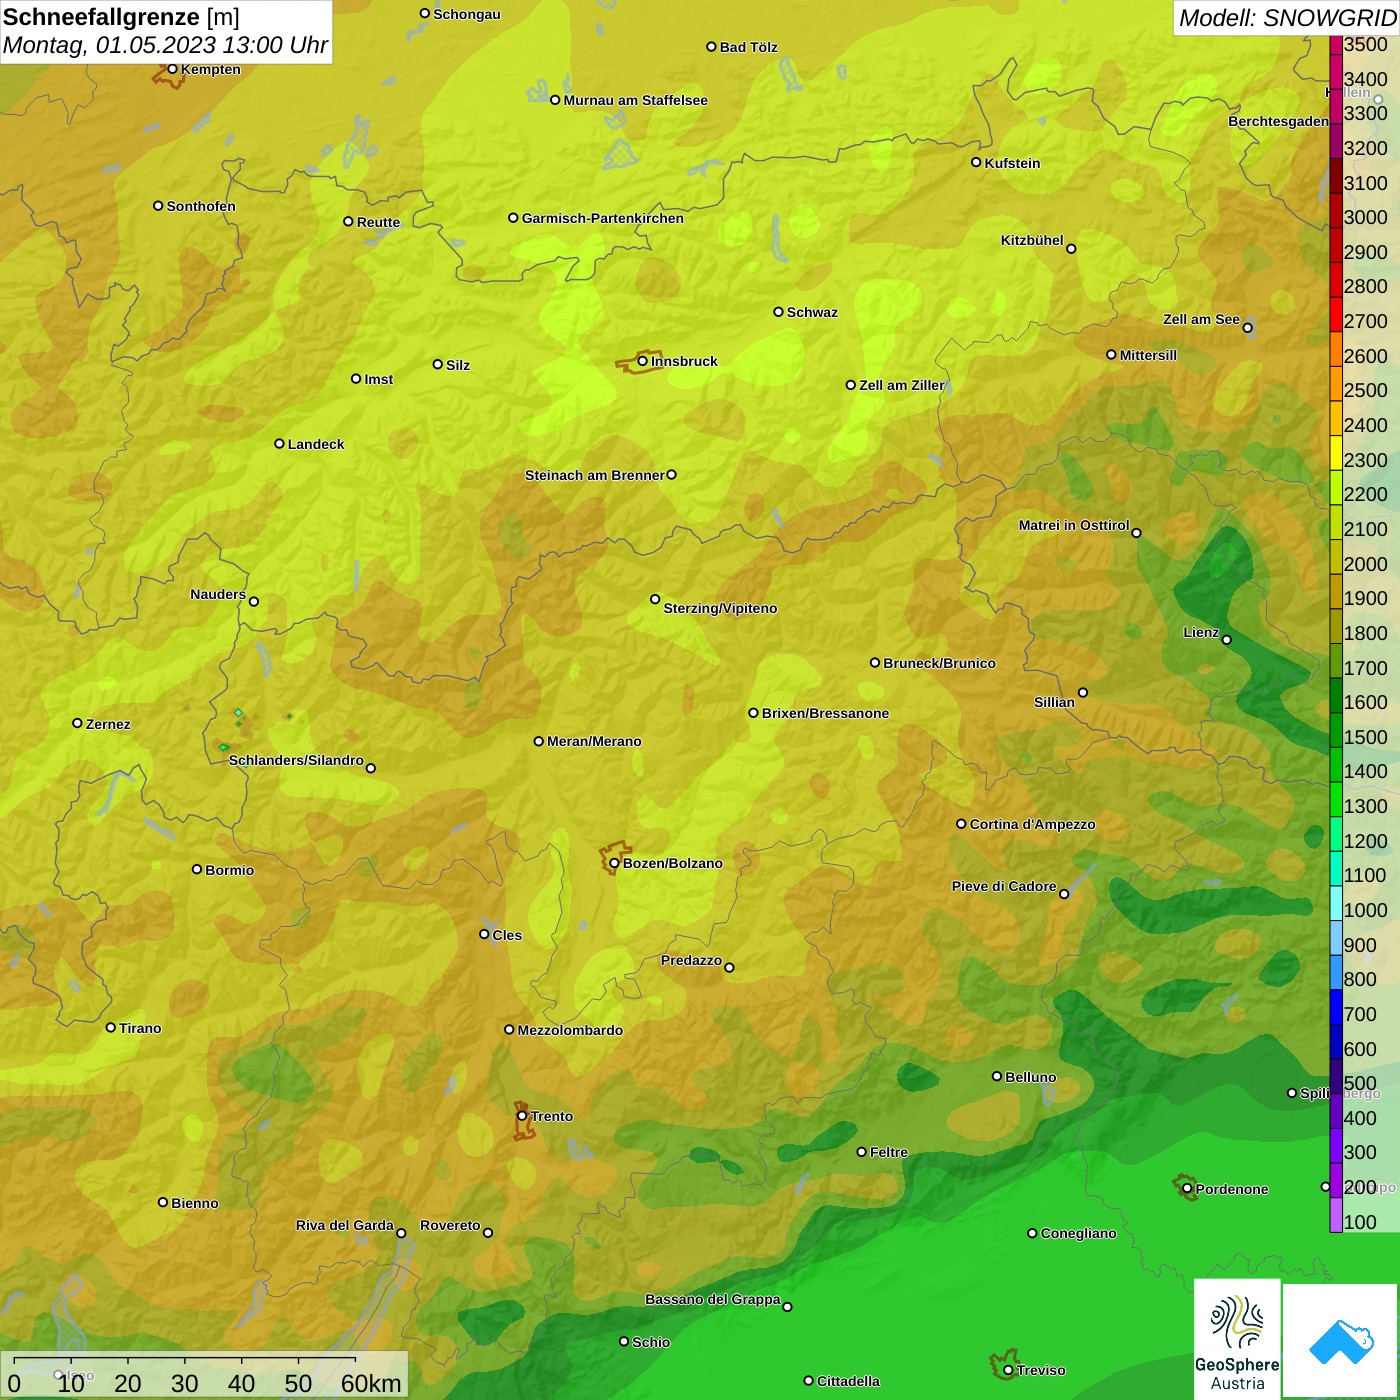Click the Bormio location dot
Viewport: 1400px width, 1400px height.
(x=197, y=869)
